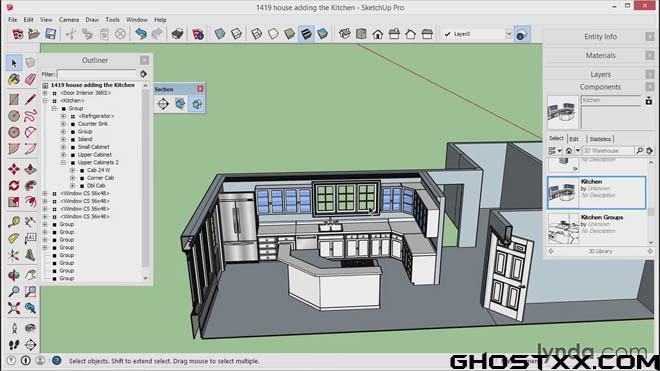Click the Outliner Filter field
The image size is (660, 371).
pyautogui.click(x=97, y=74)
